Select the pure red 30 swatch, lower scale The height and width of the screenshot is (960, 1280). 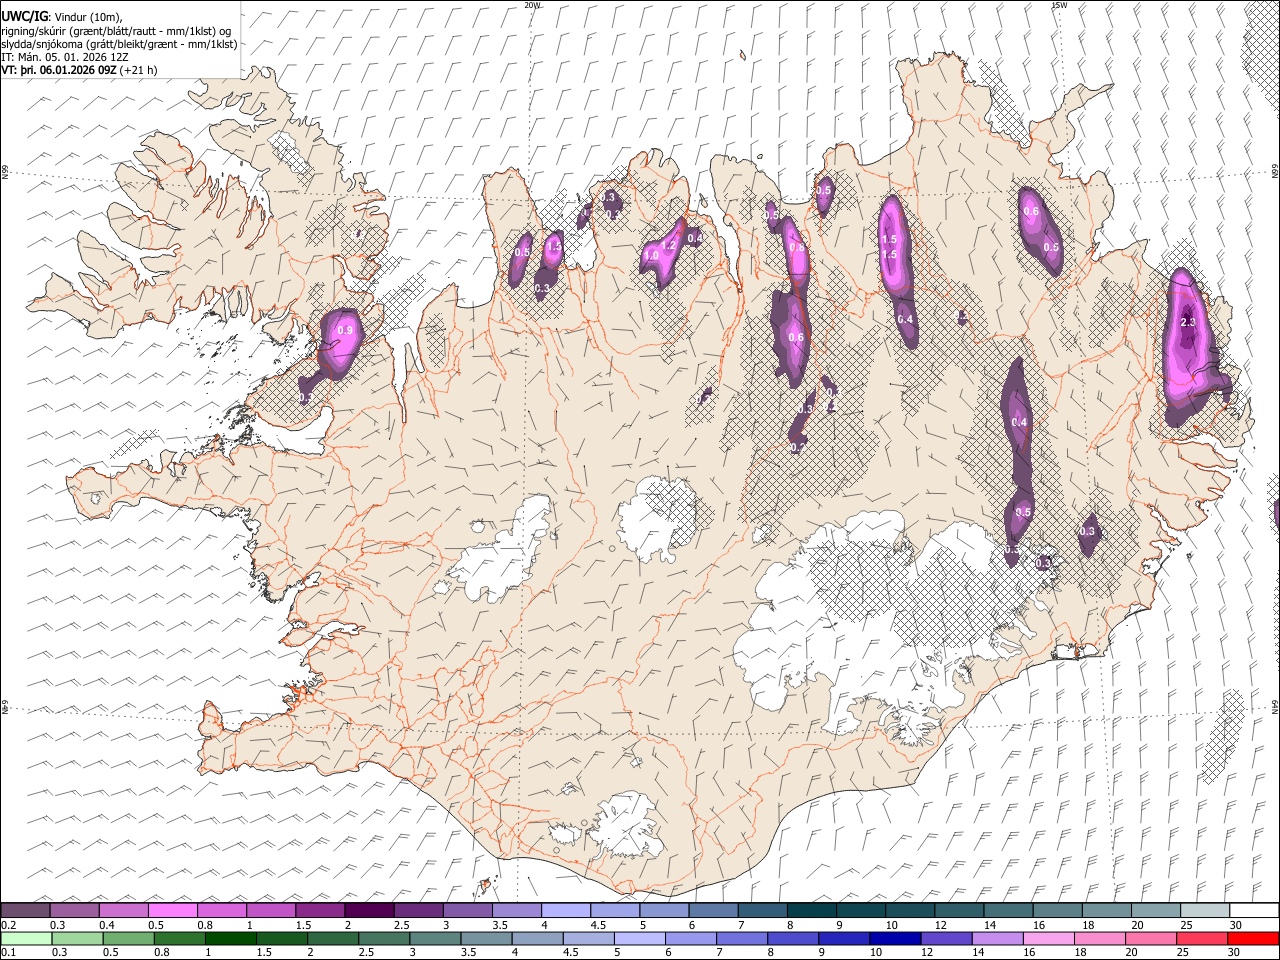[1252, 938]
